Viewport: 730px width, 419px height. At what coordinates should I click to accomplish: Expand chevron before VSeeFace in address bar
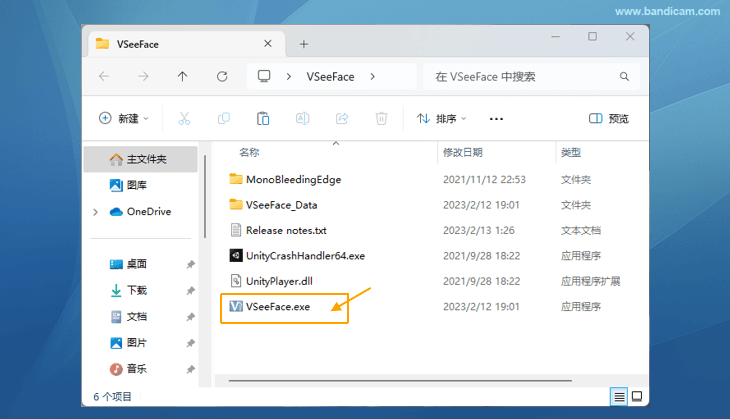[289, 76]
